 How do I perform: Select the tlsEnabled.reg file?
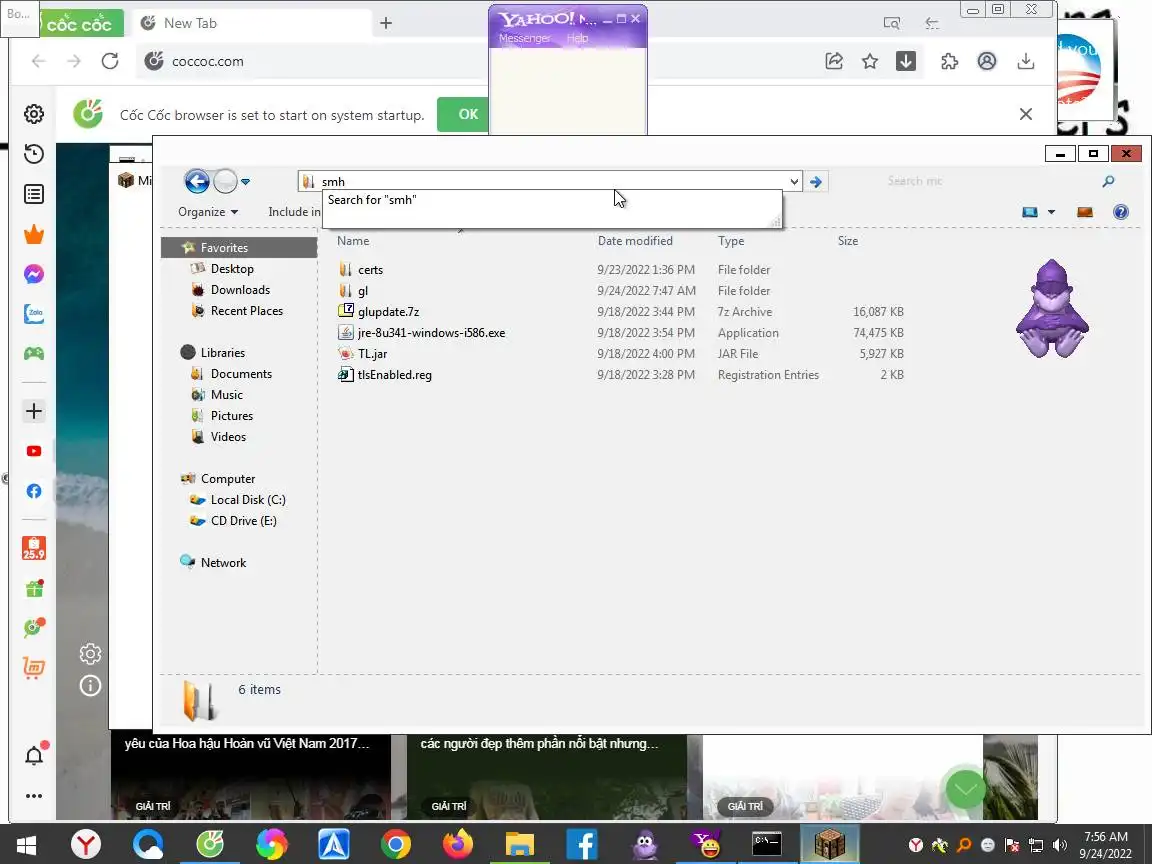pyautogui.click(x=395, y=375)
